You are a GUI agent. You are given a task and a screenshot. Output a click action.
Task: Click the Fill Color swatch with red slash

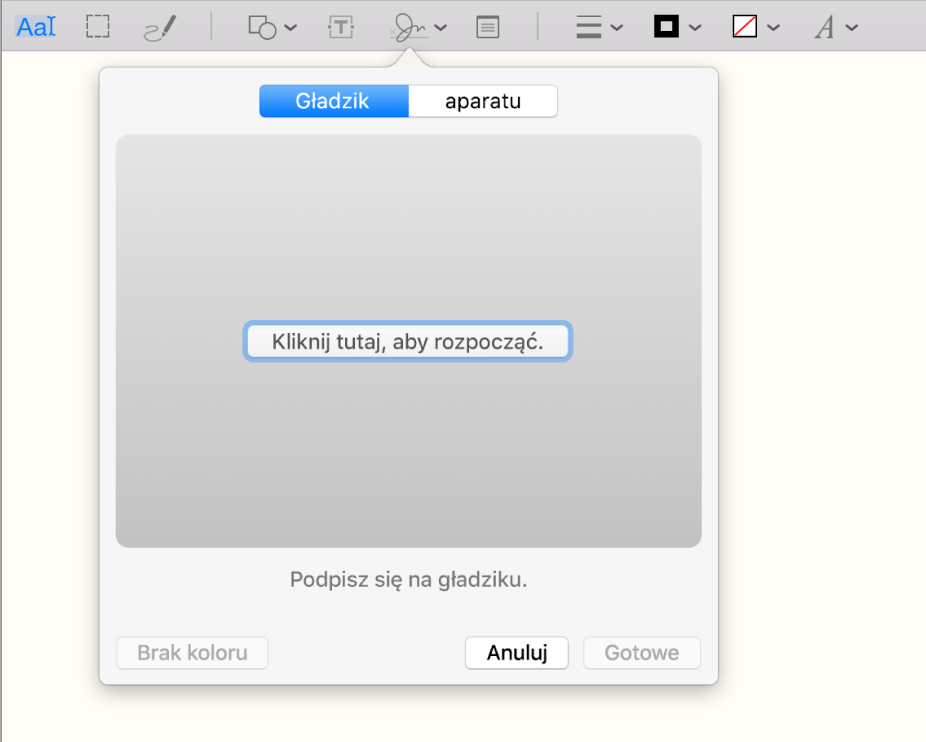pyautogui.click(x=745, y=27)
